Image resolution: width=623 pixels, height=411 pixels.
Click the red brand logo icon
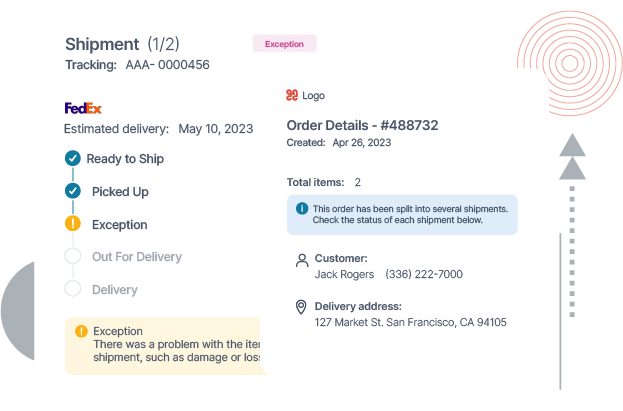click(292, 95)
